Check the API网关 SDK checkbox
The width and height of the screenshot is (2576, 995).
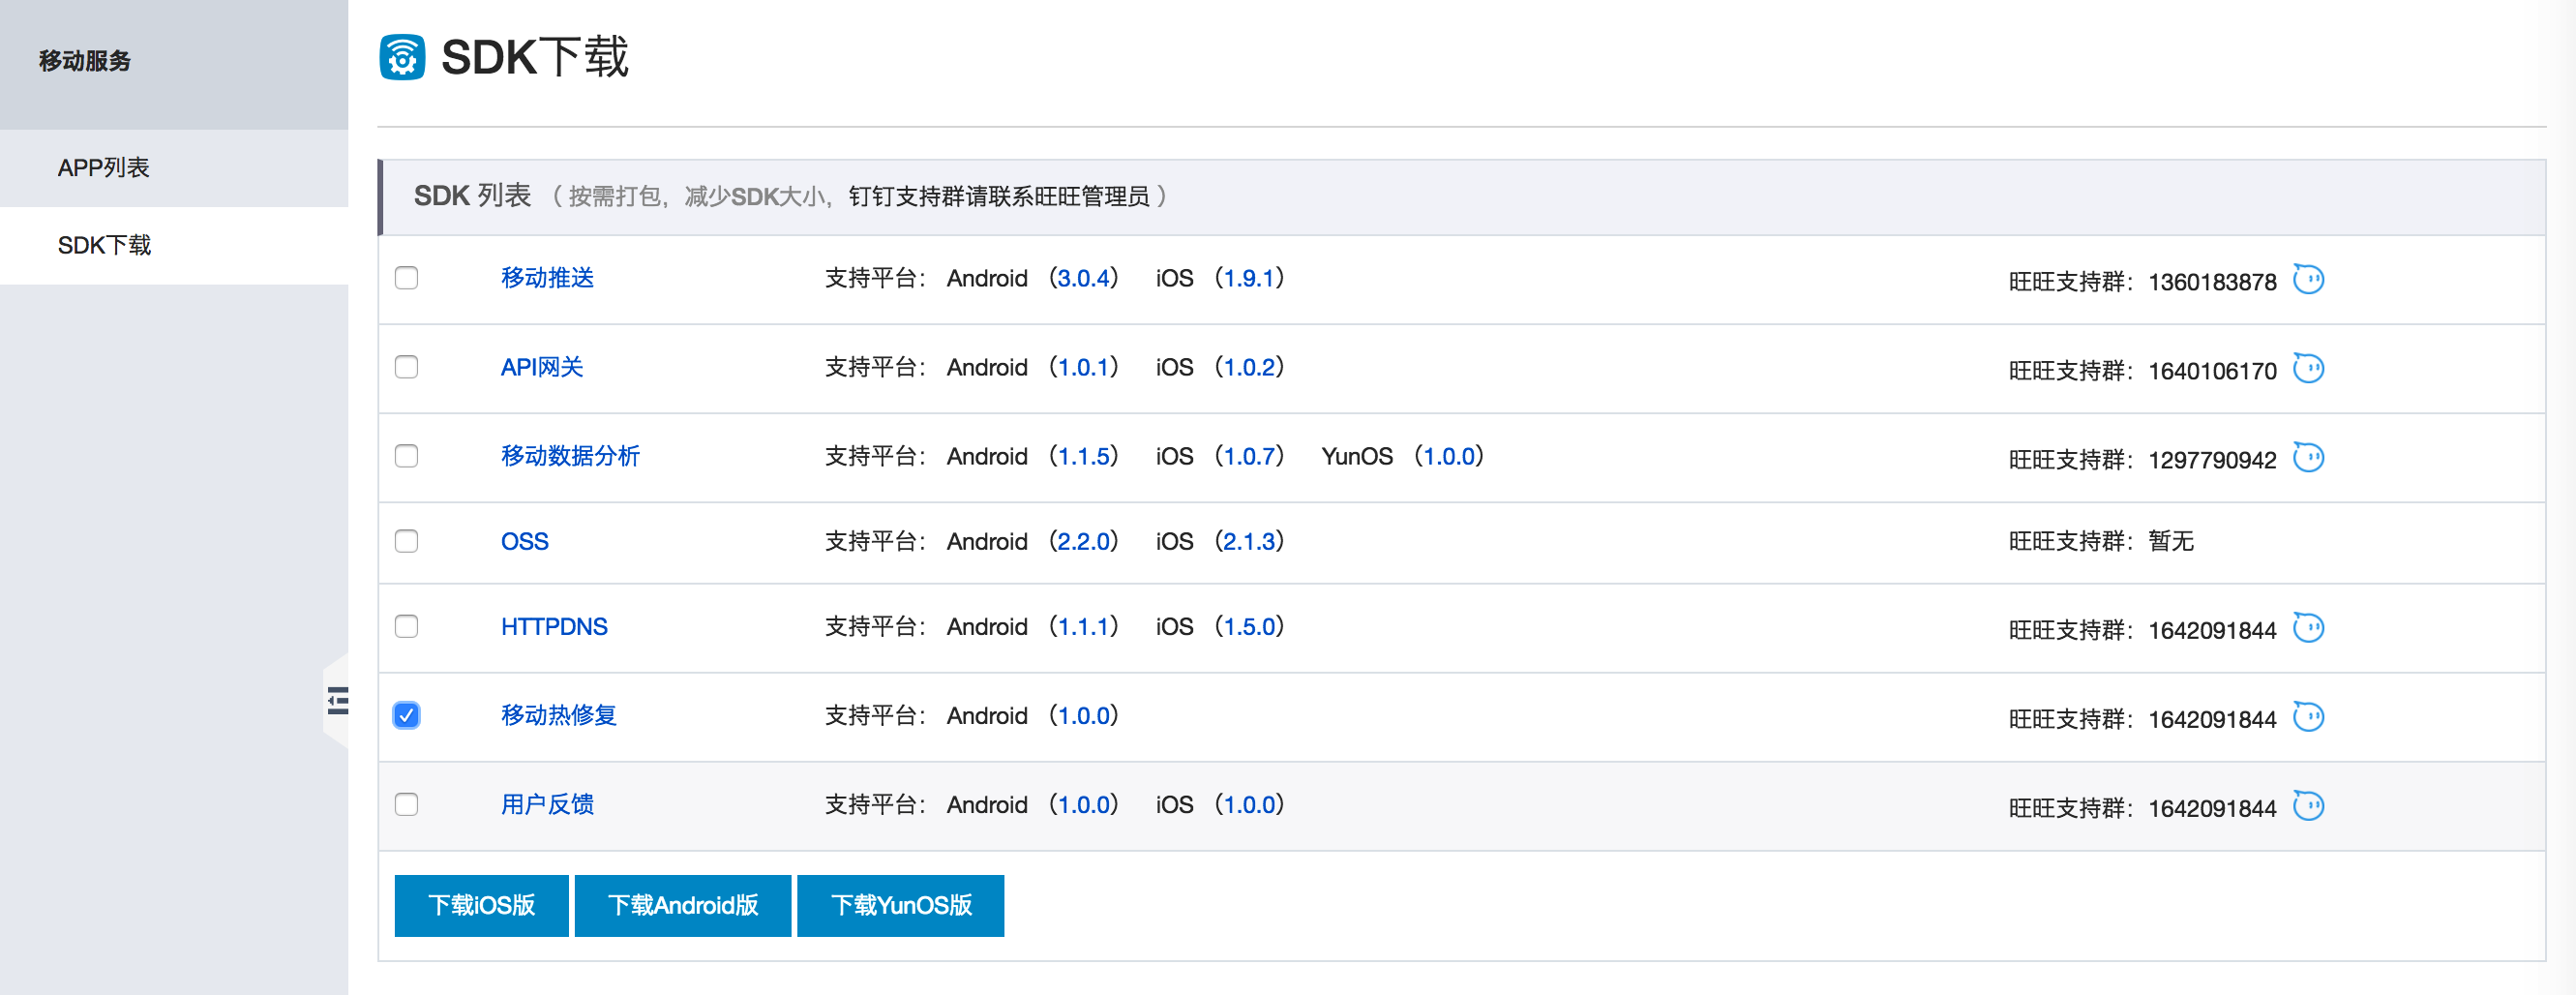click(x=406, y=367)
